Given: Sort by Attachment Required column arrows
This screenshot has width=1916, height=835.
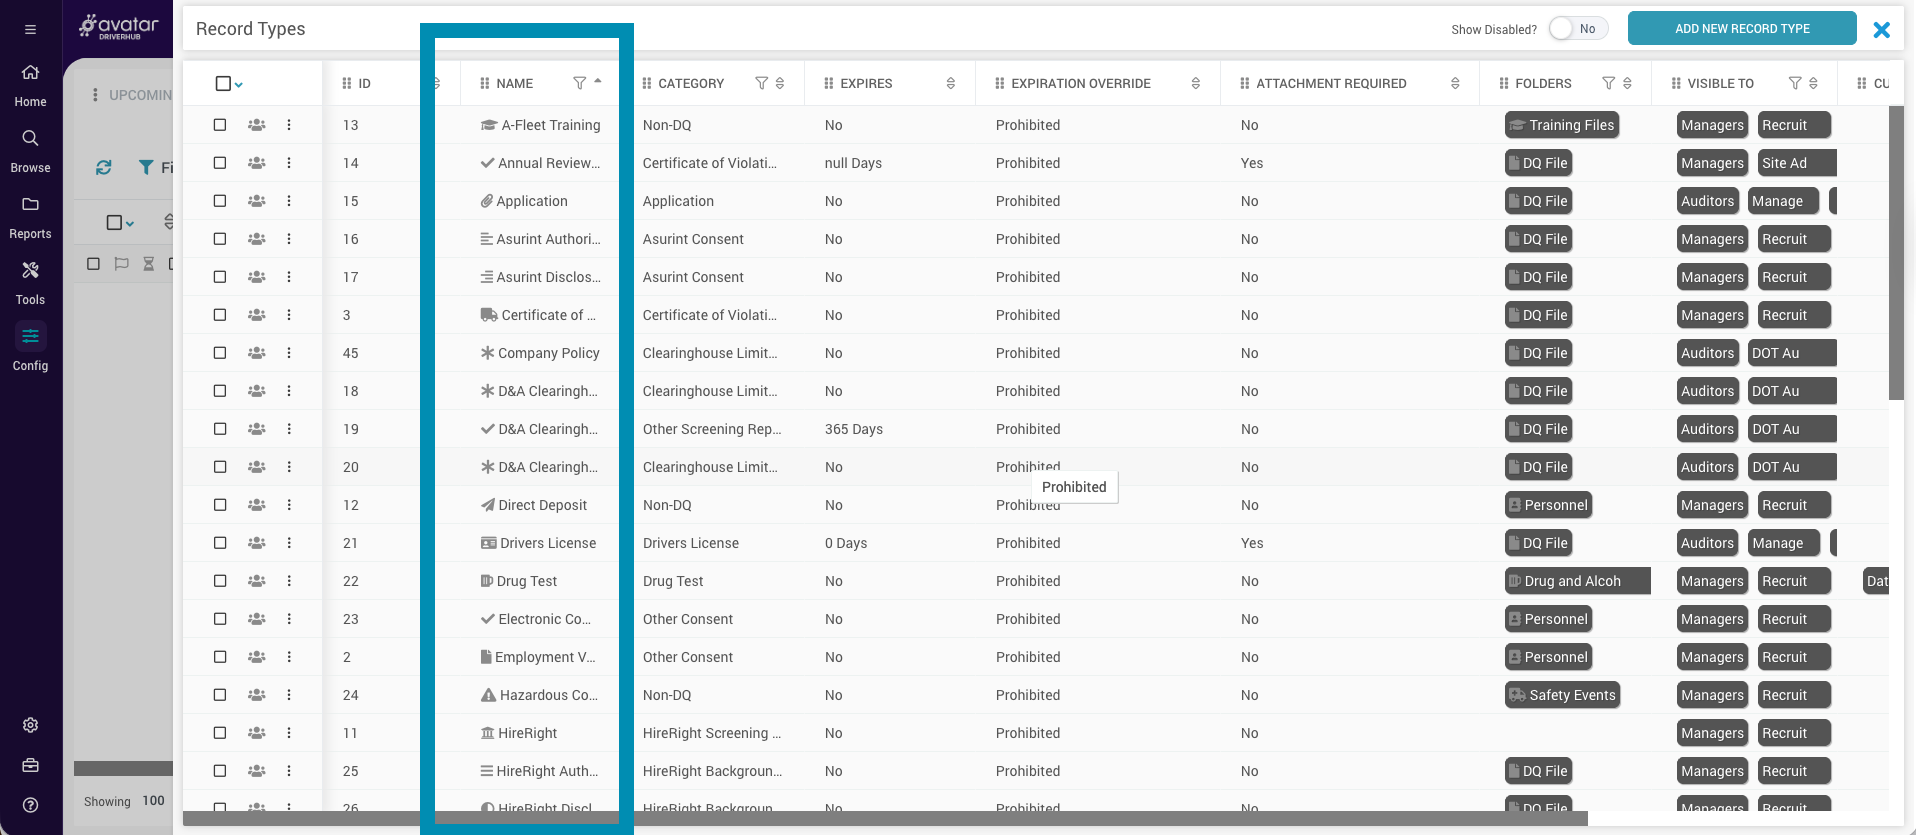Looking at the screenshot, I should tap(1454, 83).
